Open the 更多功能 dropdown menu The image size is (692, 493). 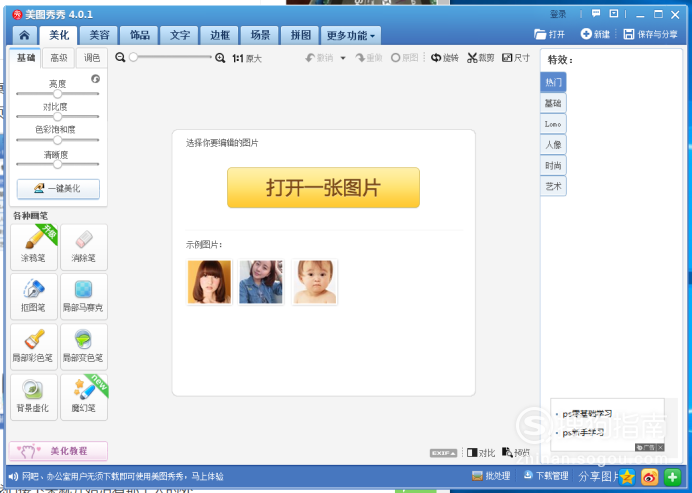[351, 35]
